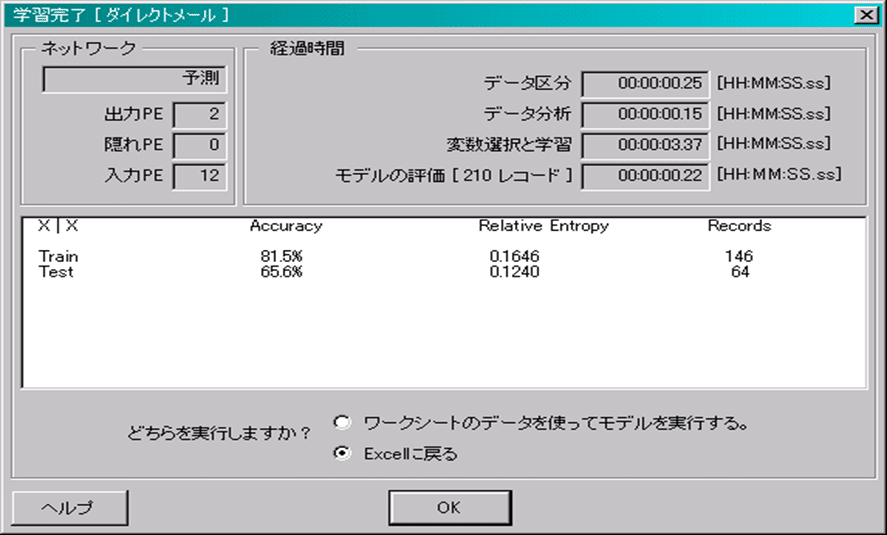Click the Relative Entropy column header
Viewport: 887px width, 535px height.
[544, 226]
